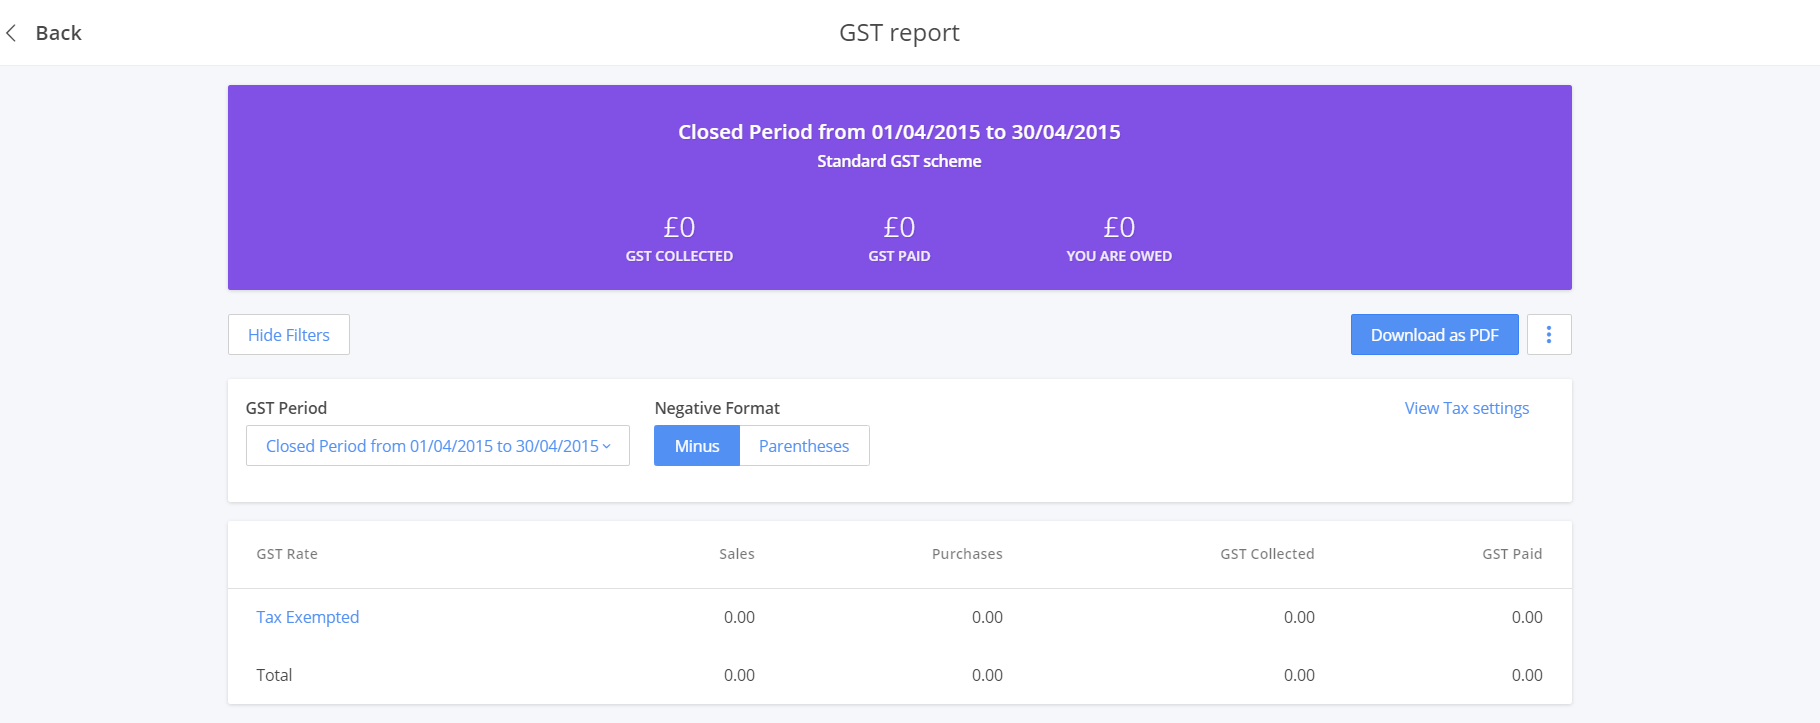The height and width of the screenshot is (723, 1820).
Task: Select Minus negative format
Action: pos(697,446)
